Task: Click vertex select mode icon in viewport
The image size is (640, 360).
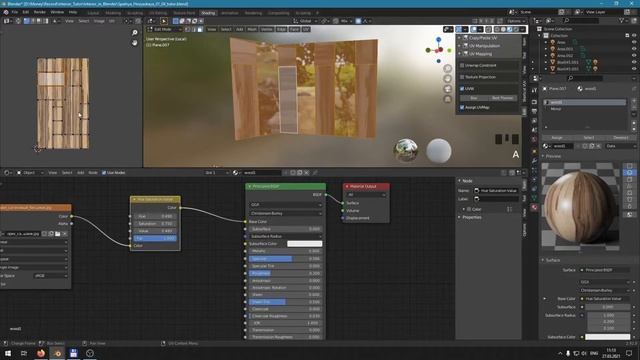Action: (188, 29)
